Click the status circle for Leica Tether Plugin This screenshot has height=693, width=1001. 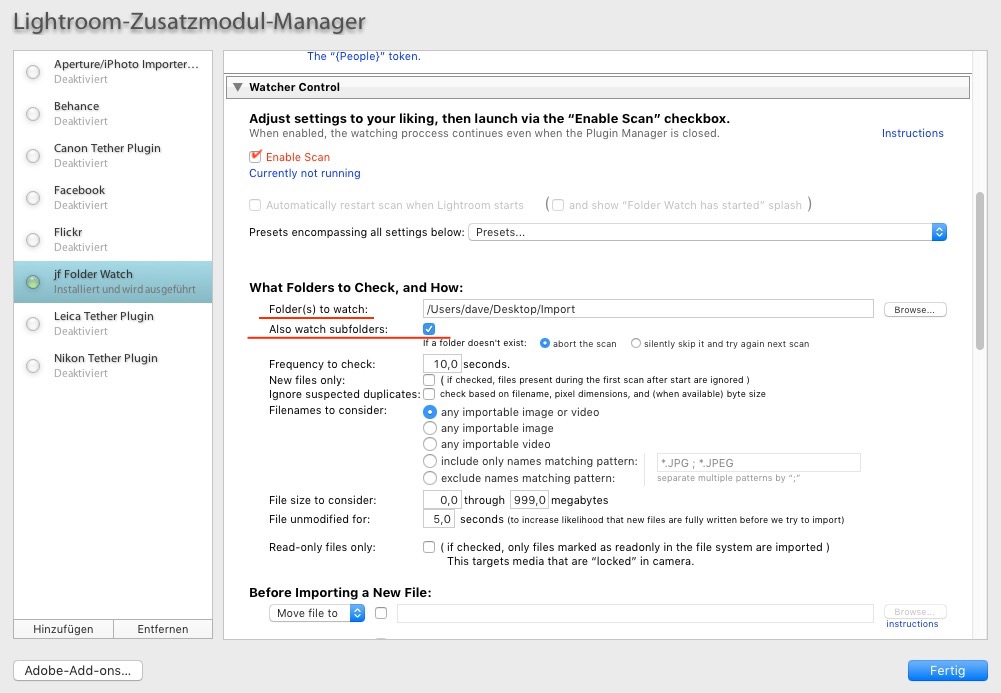tap(33, 324)
